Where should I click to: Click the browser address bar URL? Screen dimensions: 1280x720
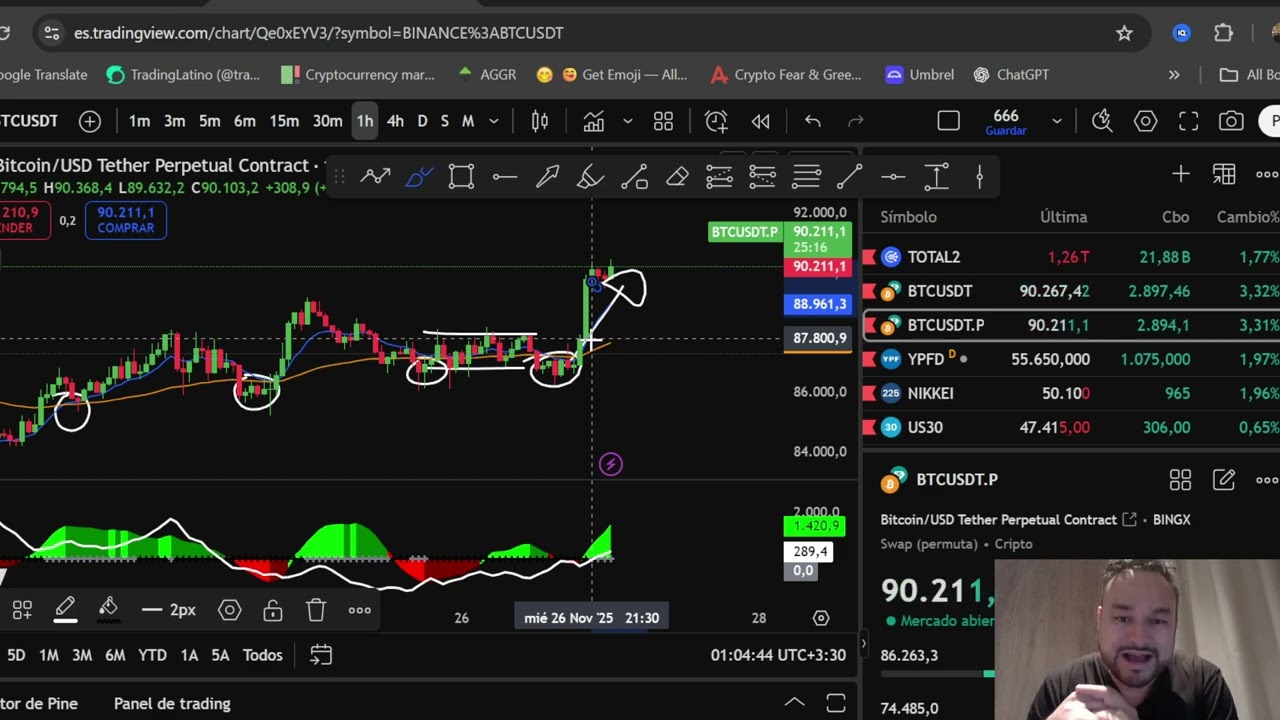(318, 33)
